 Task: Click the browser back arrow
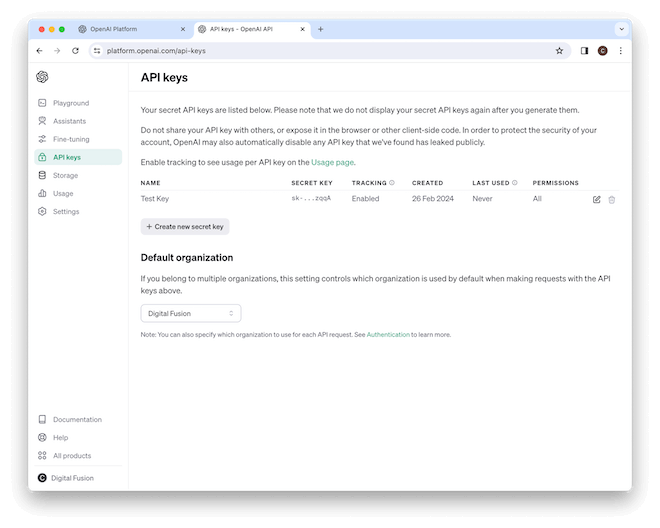point(40,51)
